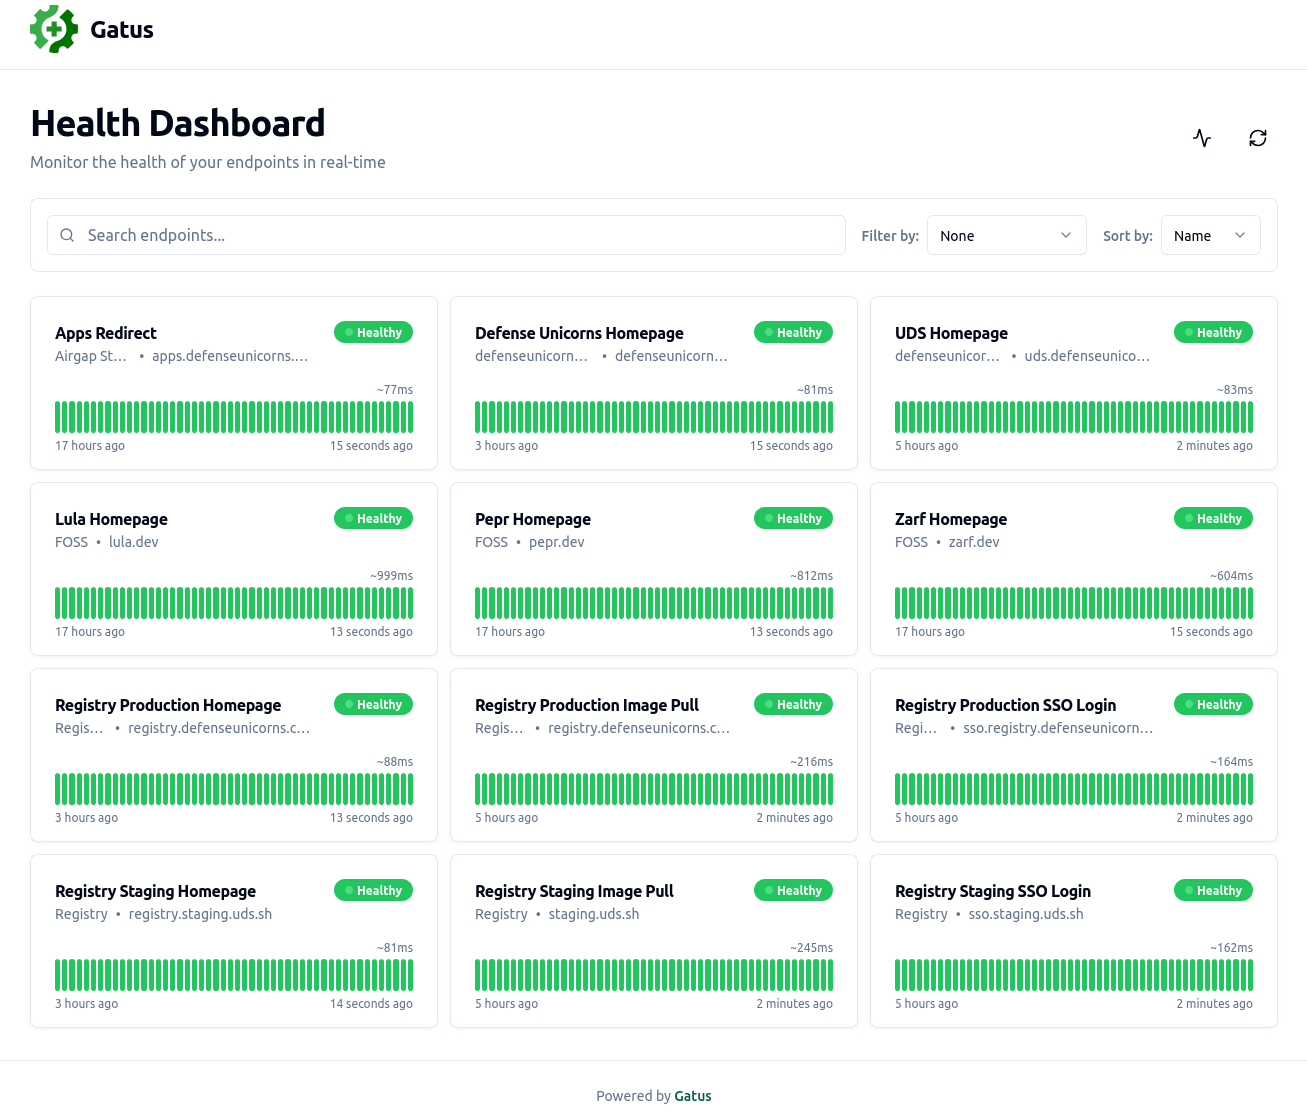
Task: Toggle the activity pulse icon in header
Action: [1202, 138]
